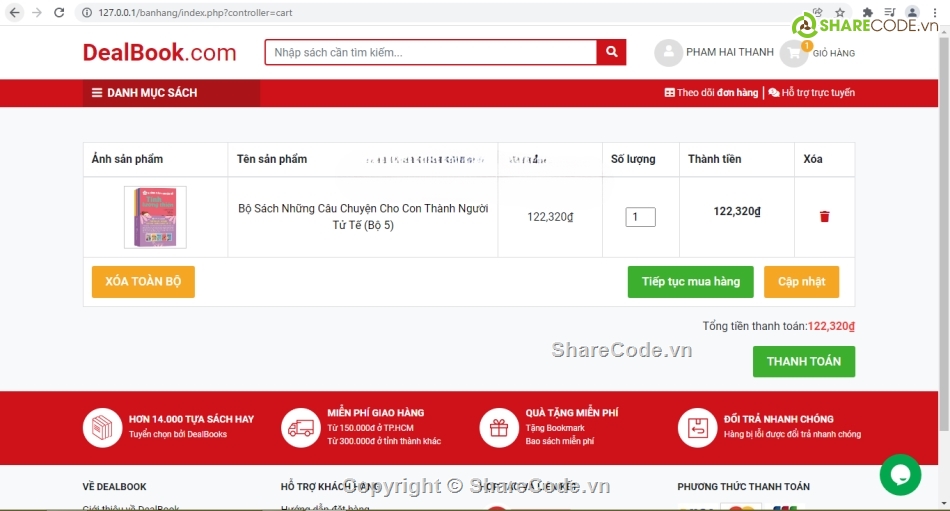This screenshot has width=950, height=511.
Task: Click the book icon for 14.000 tựa sách hay
Action: pos(102,427)
